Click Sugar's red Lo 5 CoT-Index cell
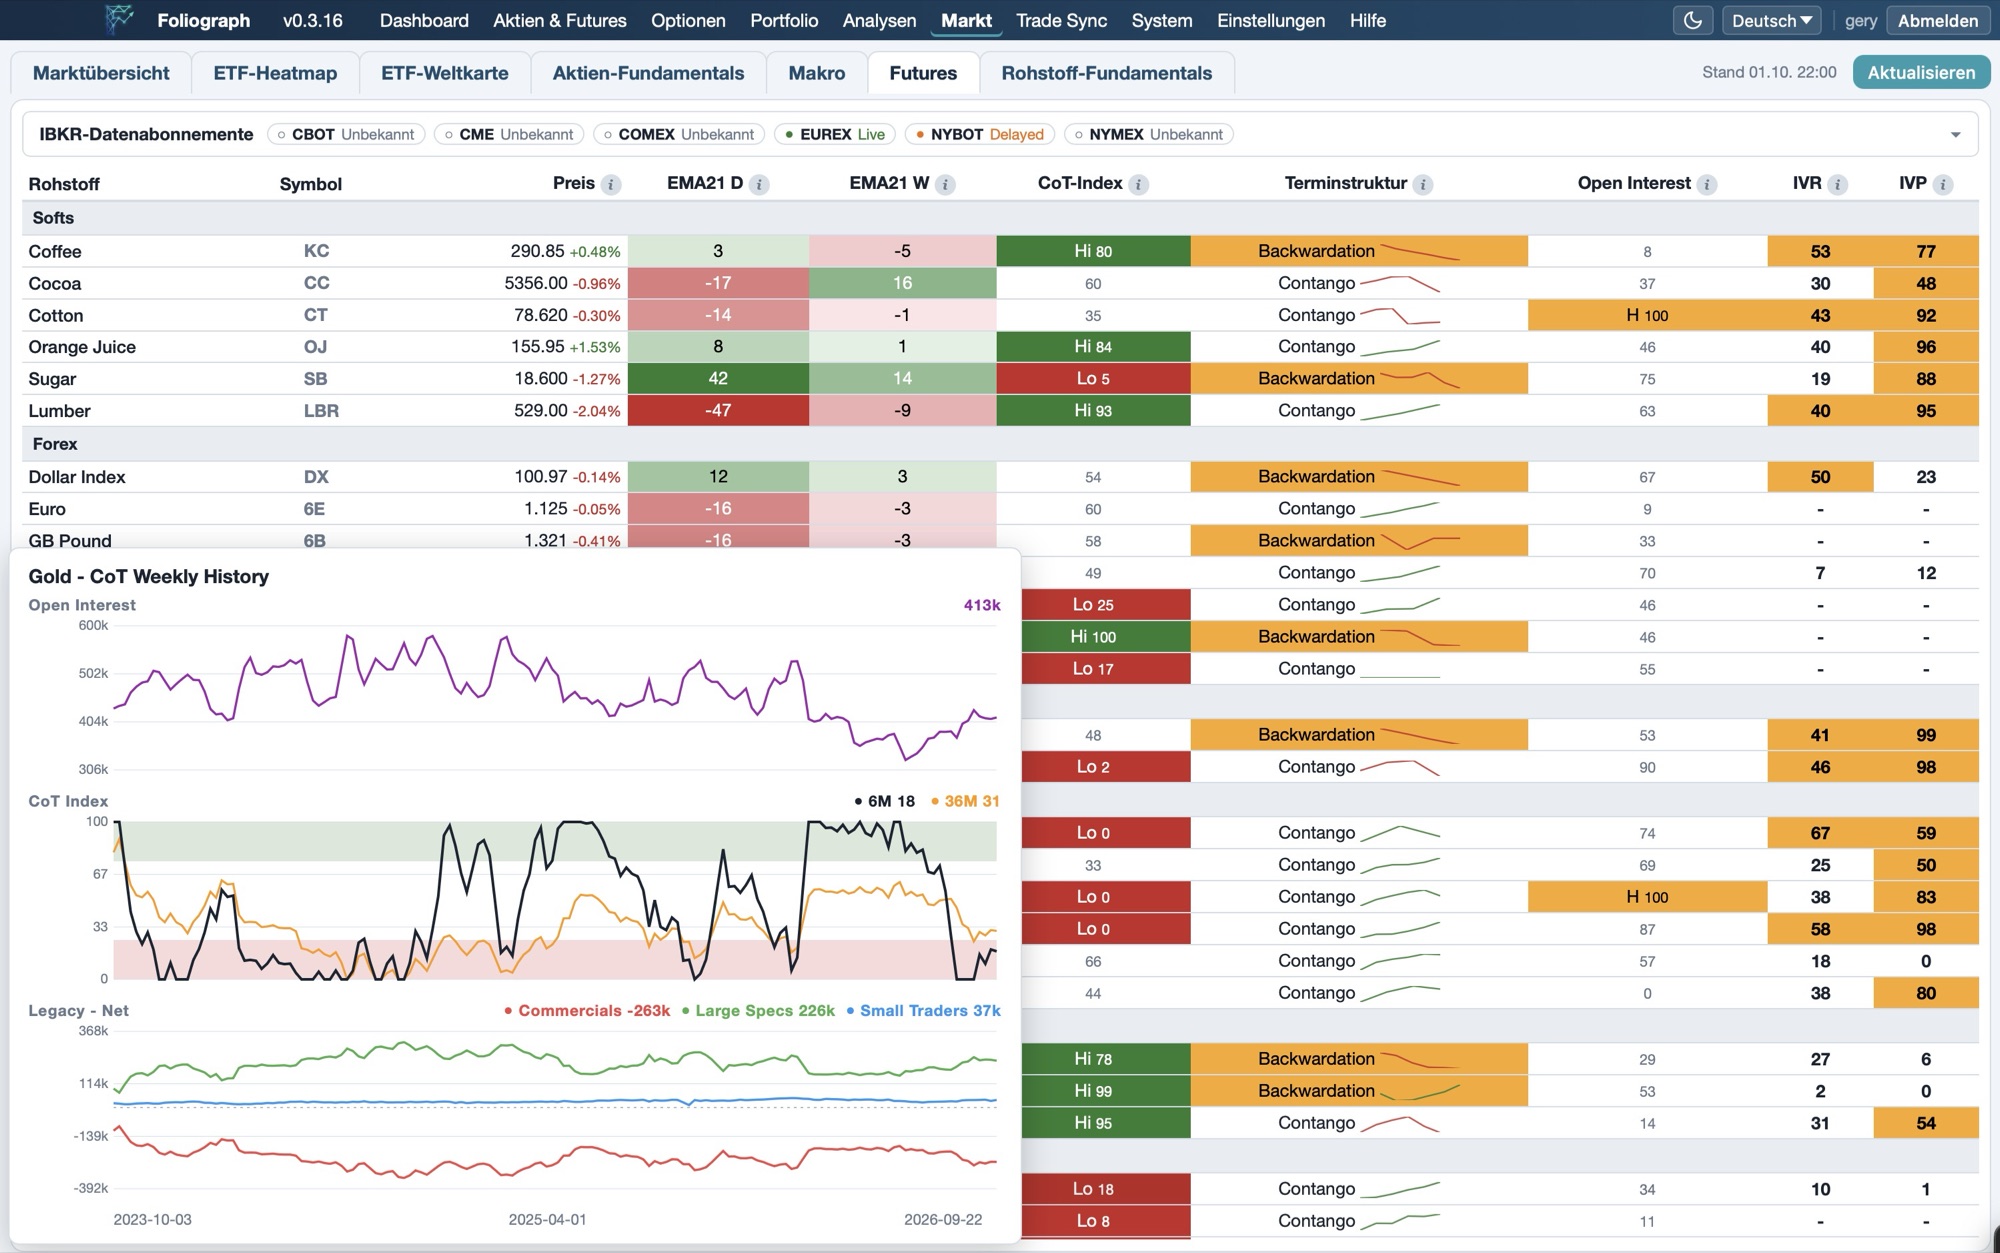 [x=1093, y=379]
